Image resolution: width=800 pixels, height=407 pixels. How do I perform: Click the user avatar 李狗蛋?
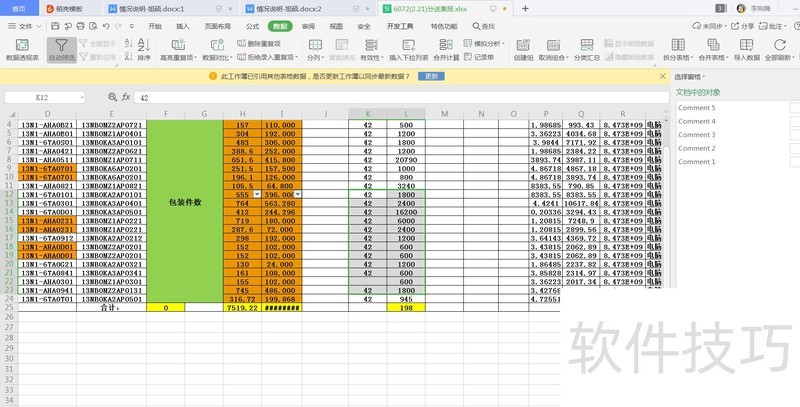tap(741, 9)
